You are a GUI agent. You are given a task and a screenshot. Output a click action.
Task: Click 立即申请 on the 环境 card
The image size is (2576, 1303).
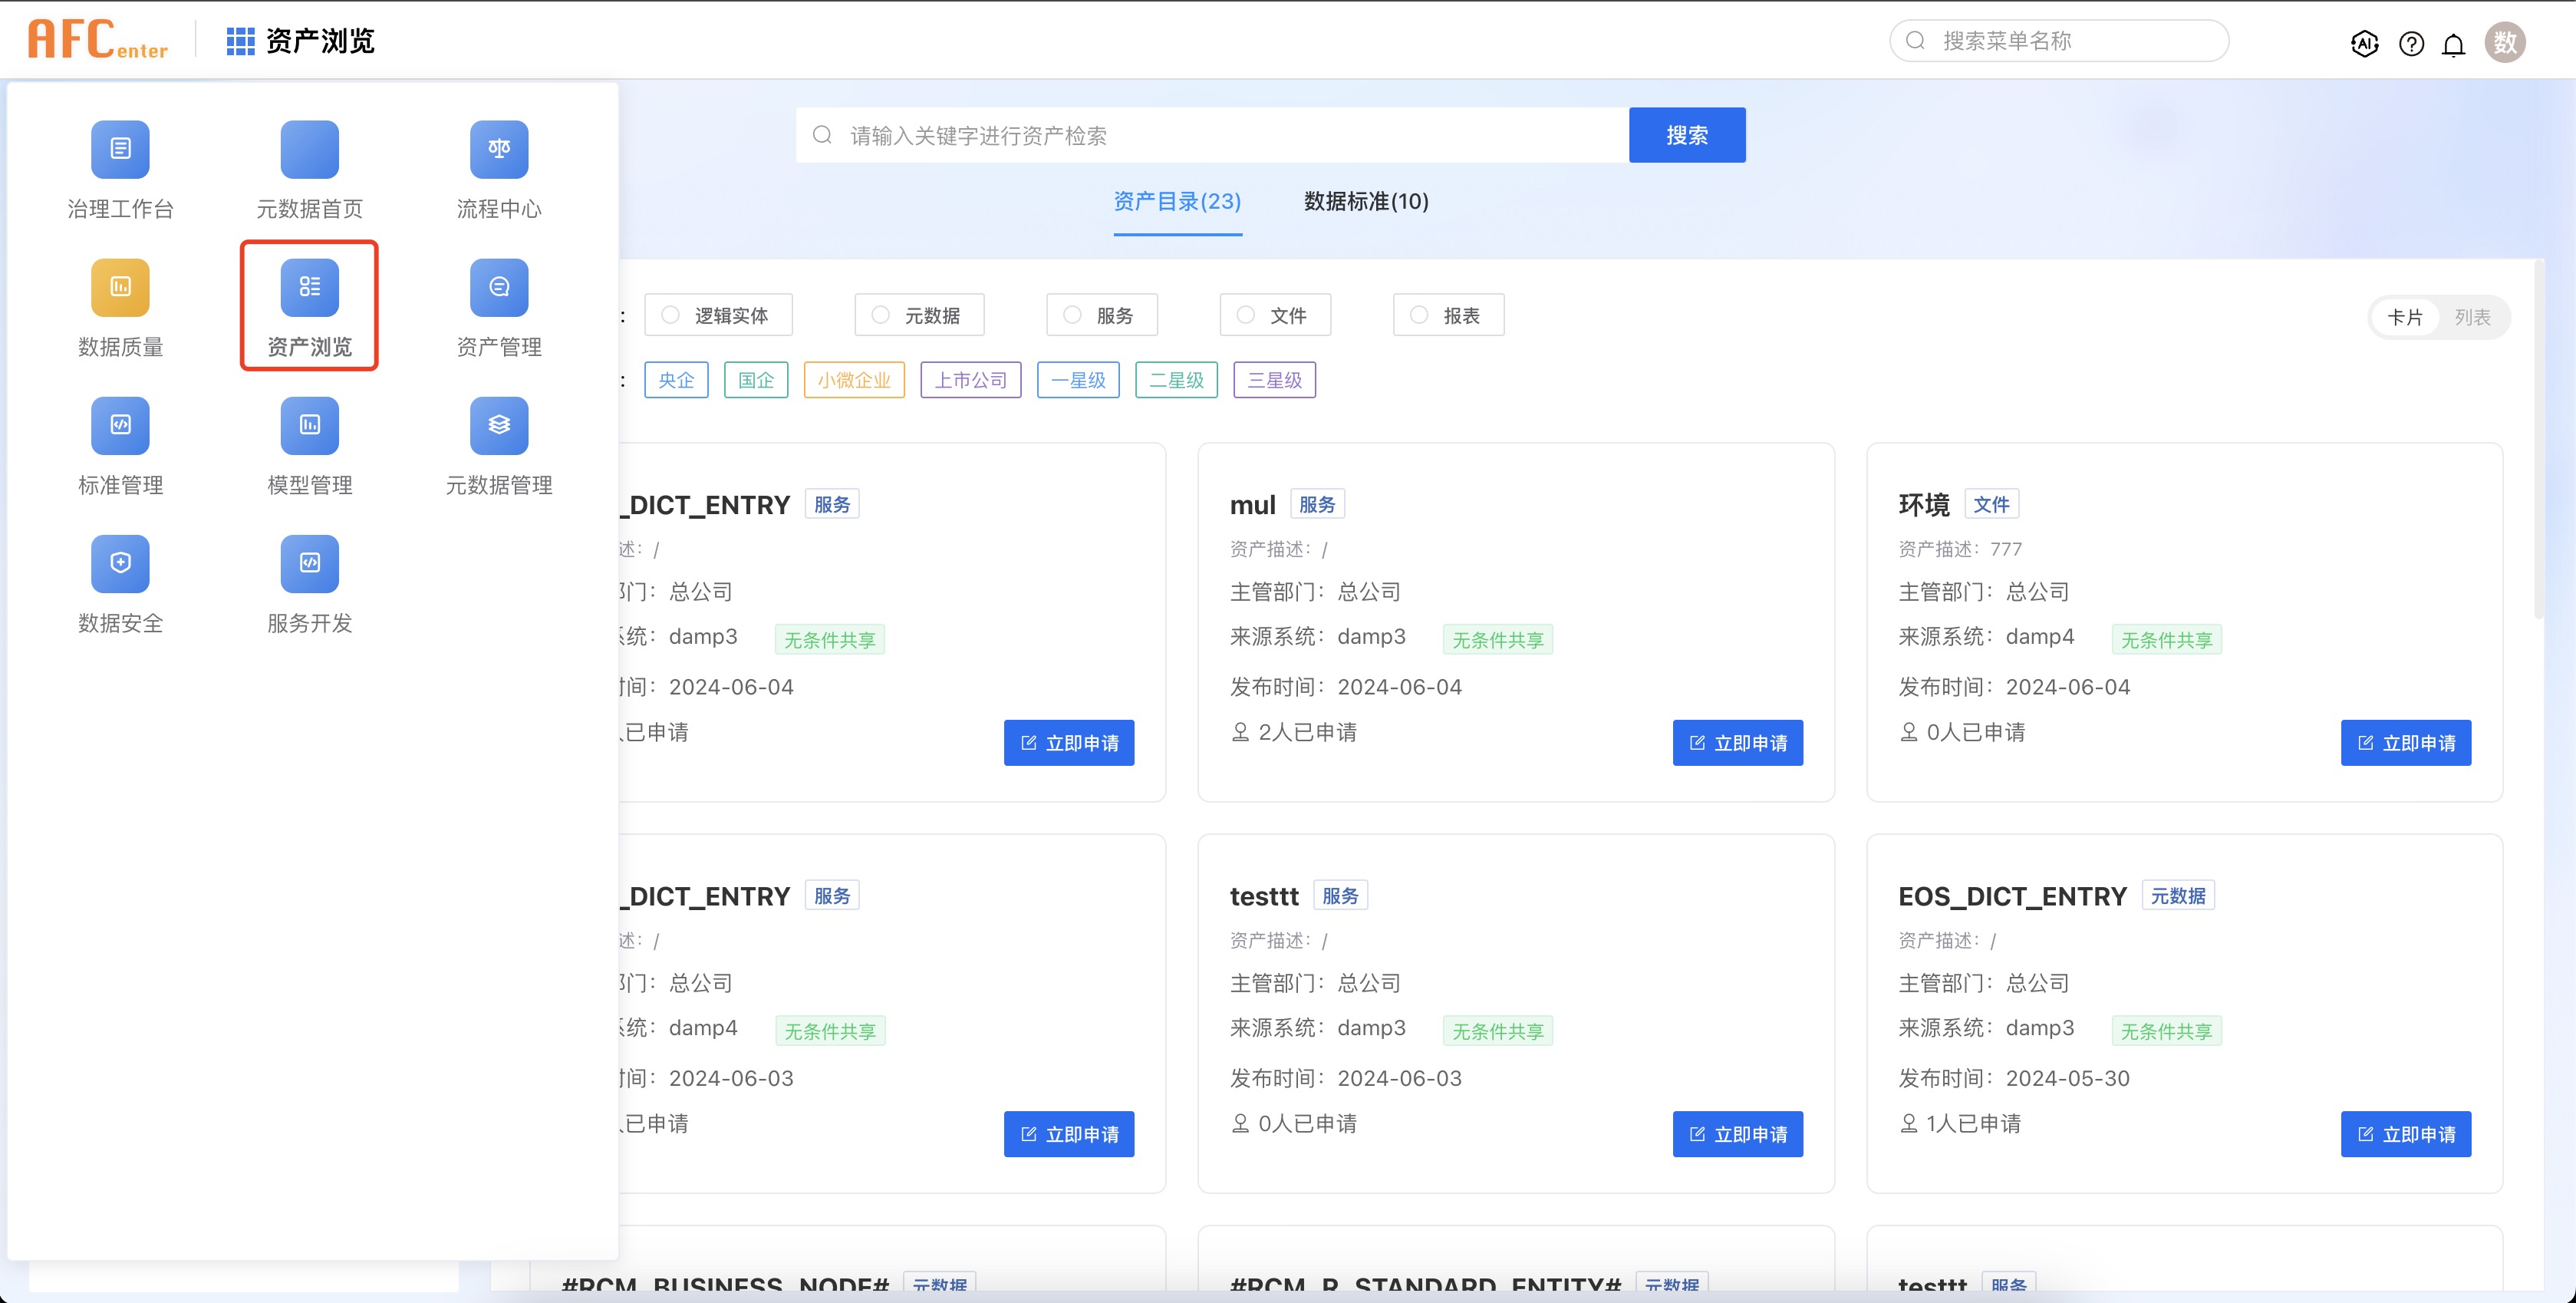2405,743
